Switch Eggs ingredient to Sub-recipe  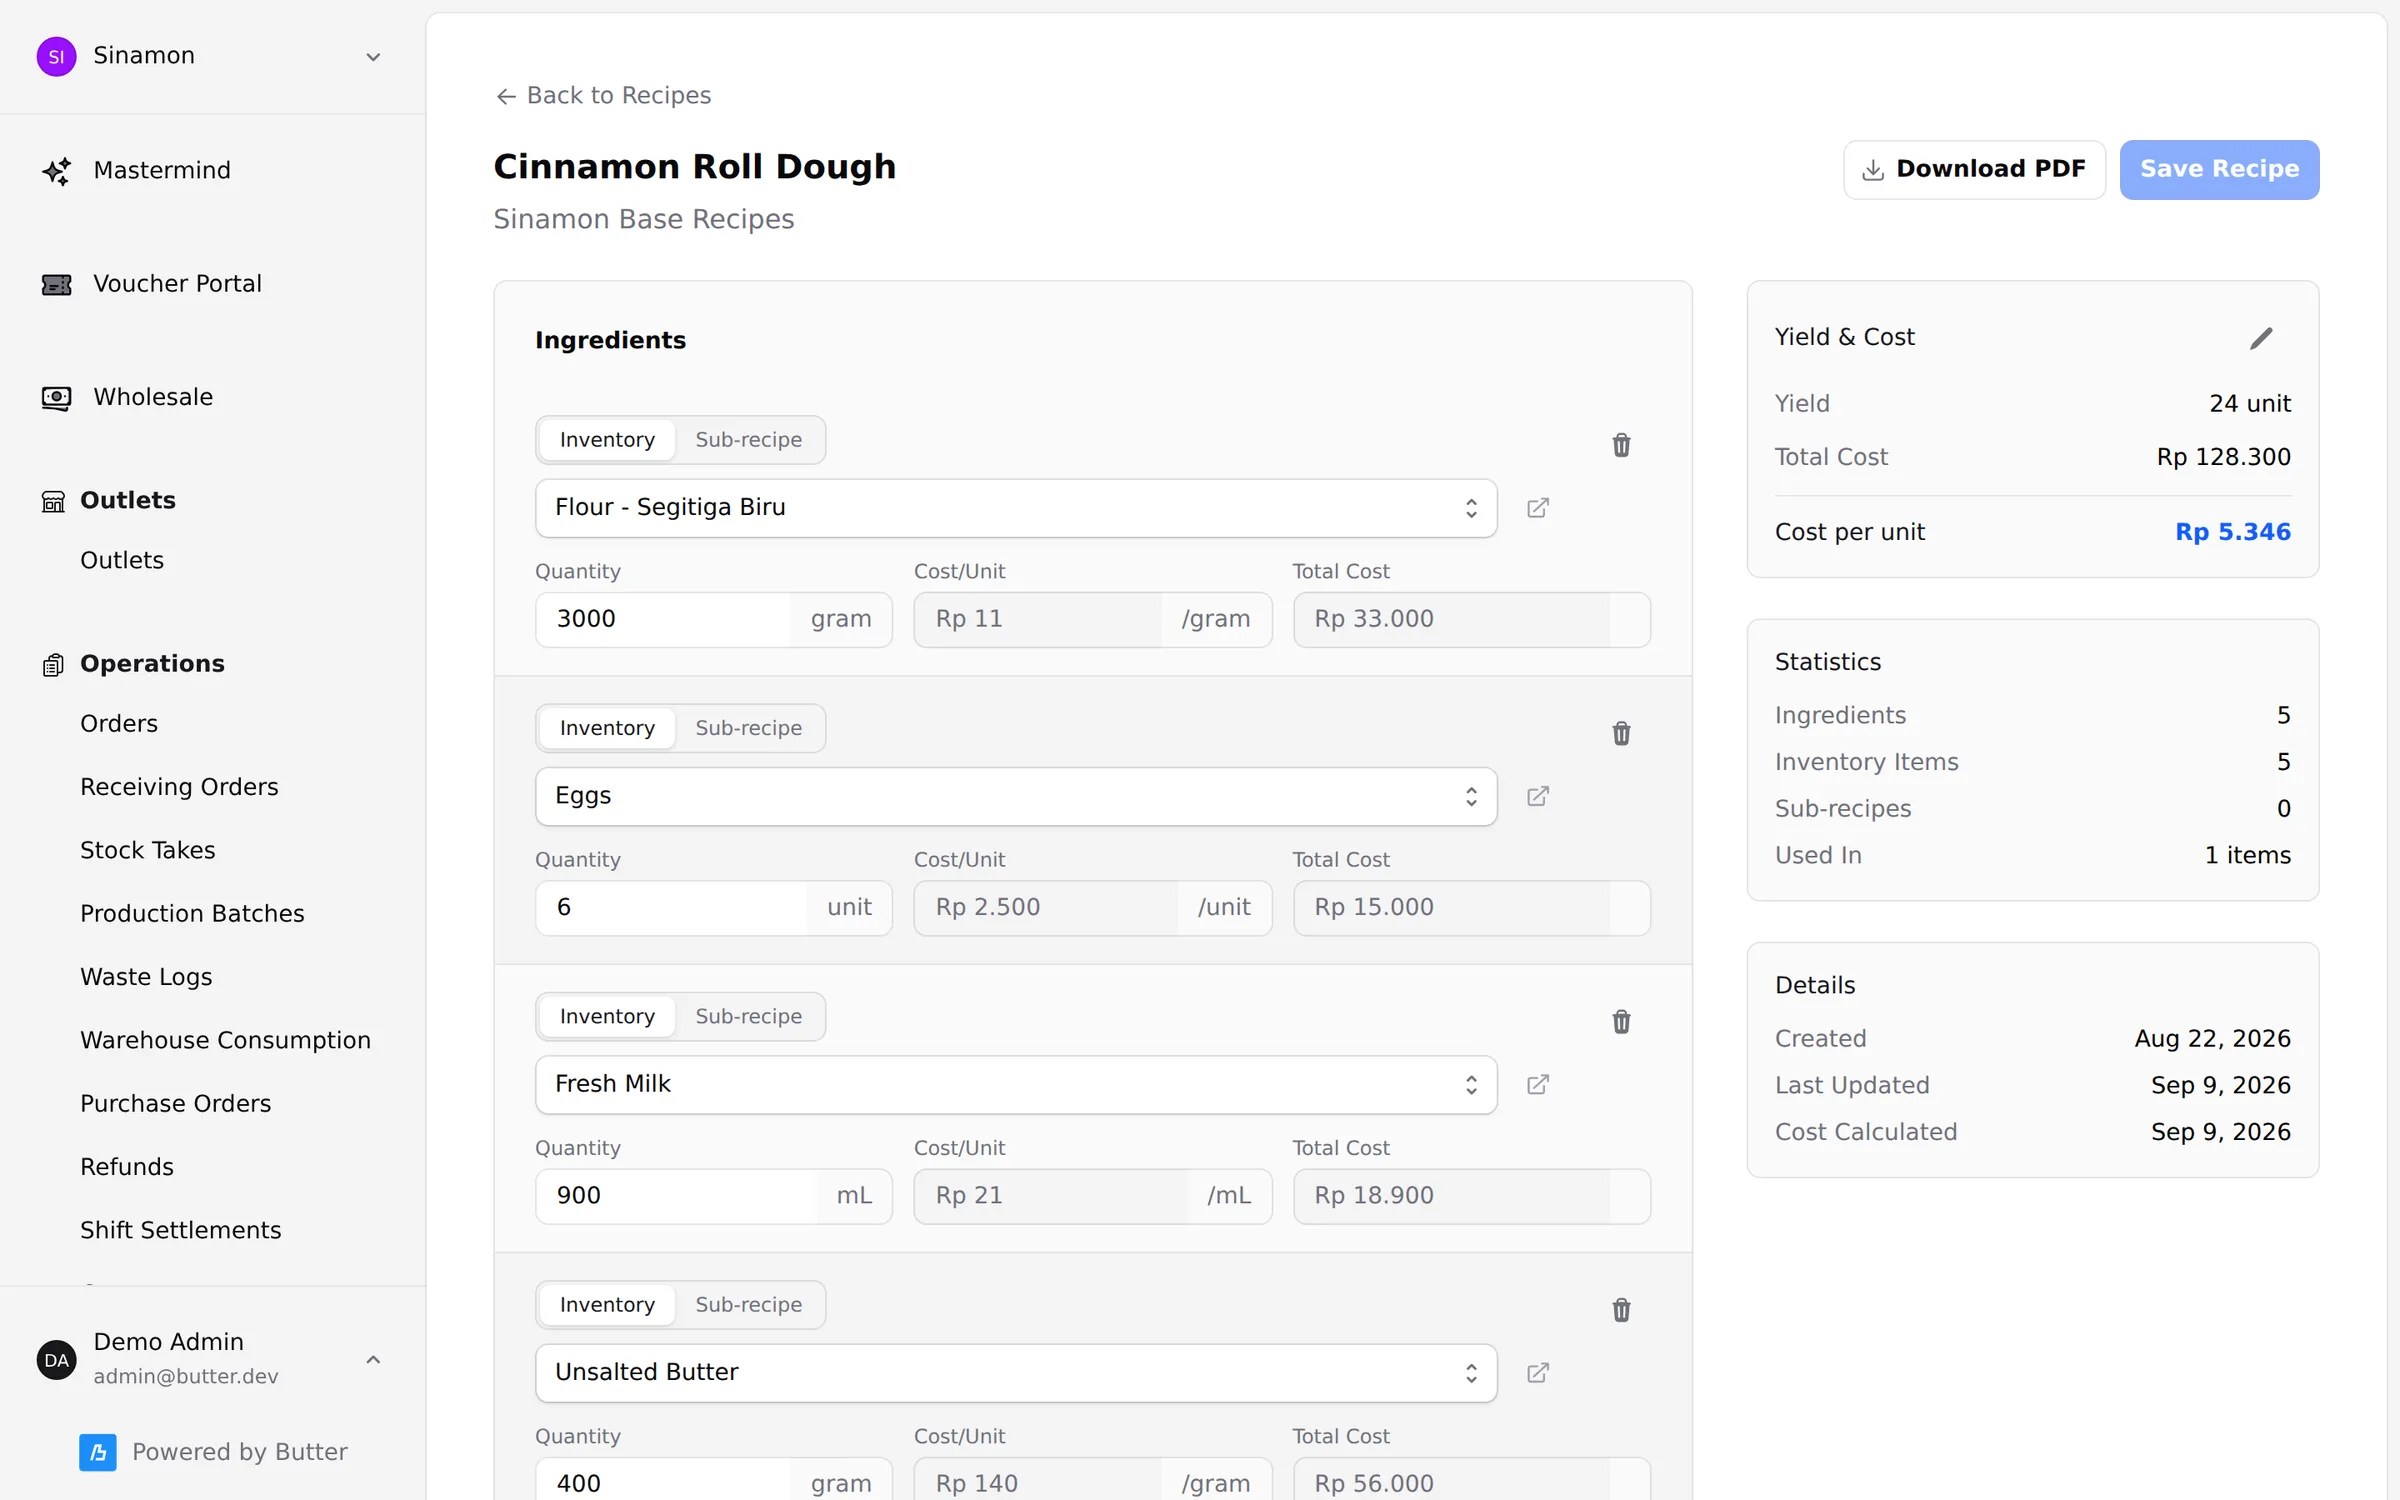(x=748, y=728)
